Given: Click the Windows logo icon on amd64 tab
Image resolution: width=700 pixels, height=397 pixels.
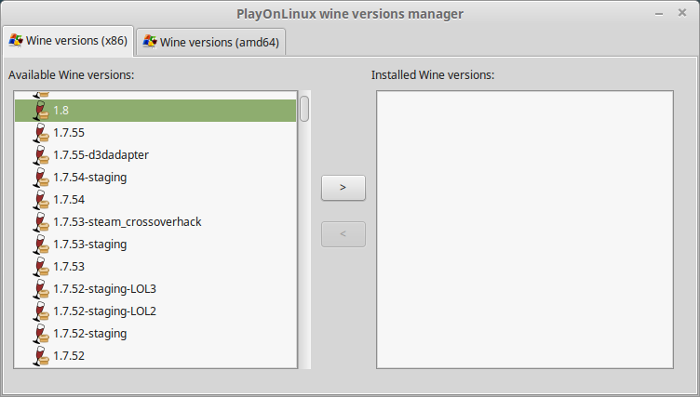Looking at the screenshot, I should point(150,42).
